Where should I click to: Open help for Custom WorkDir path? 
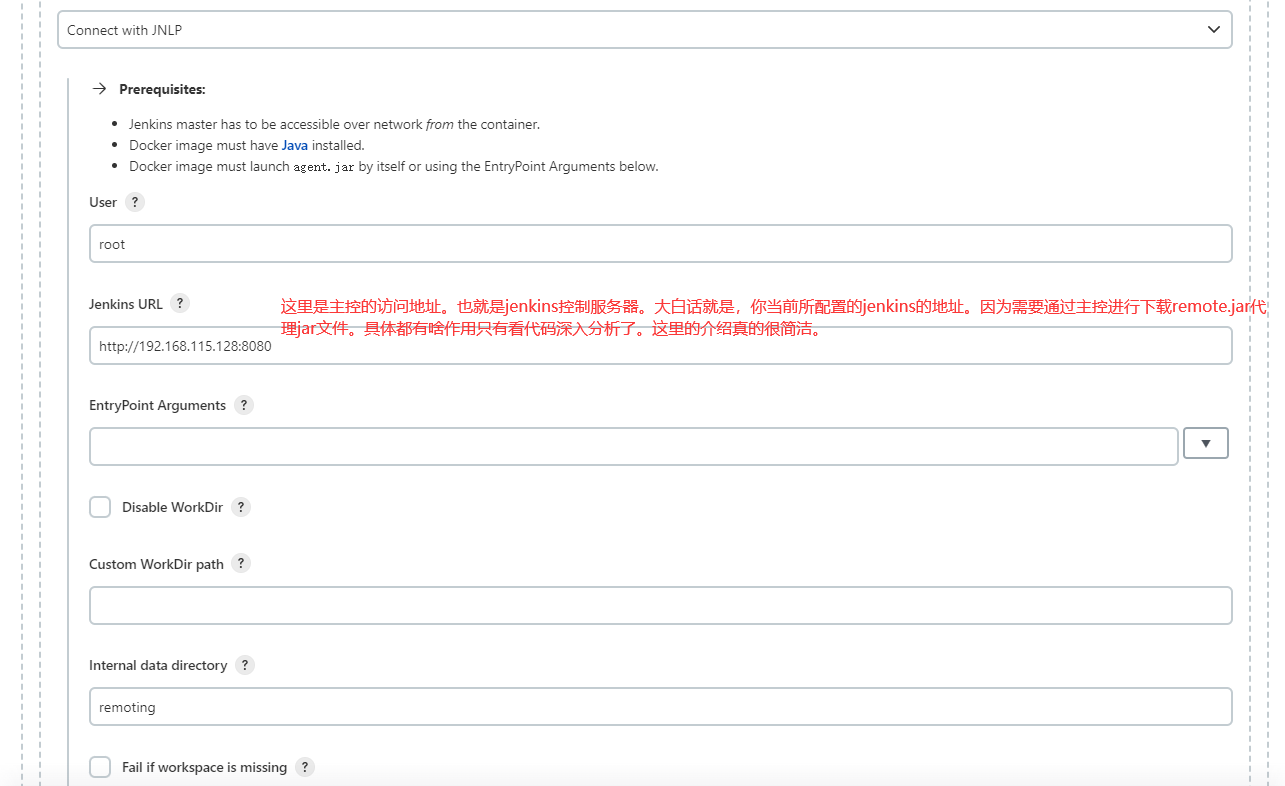click(241, 563)
